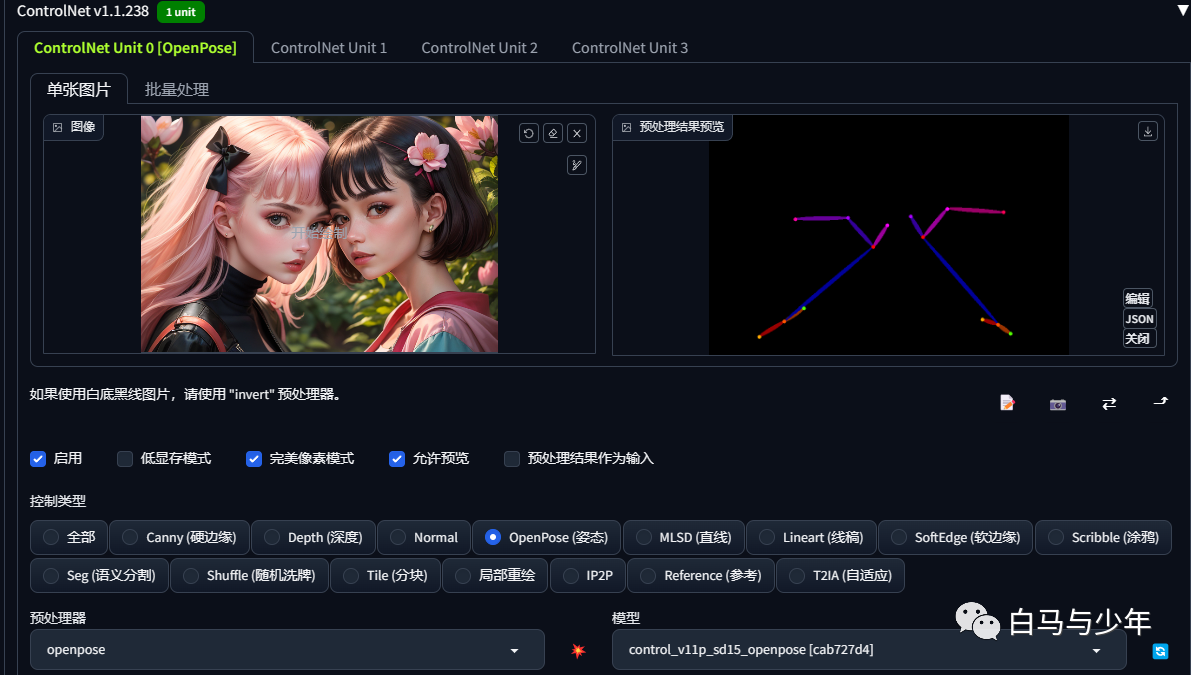Click the mirror webcam swap-arrows icon
Viewport: 1191px width, 675px height.
click(1109, 403)
